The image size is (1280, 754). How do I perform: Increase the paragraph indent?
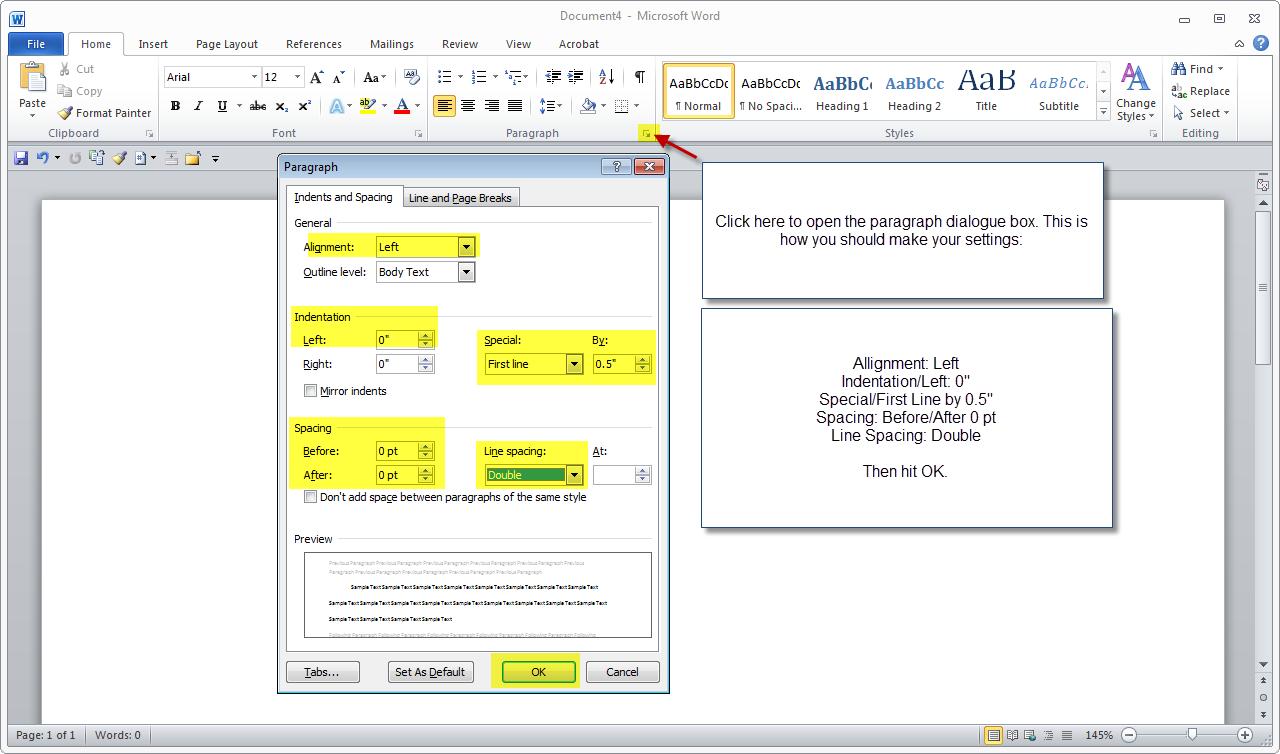tap(576, 77)
